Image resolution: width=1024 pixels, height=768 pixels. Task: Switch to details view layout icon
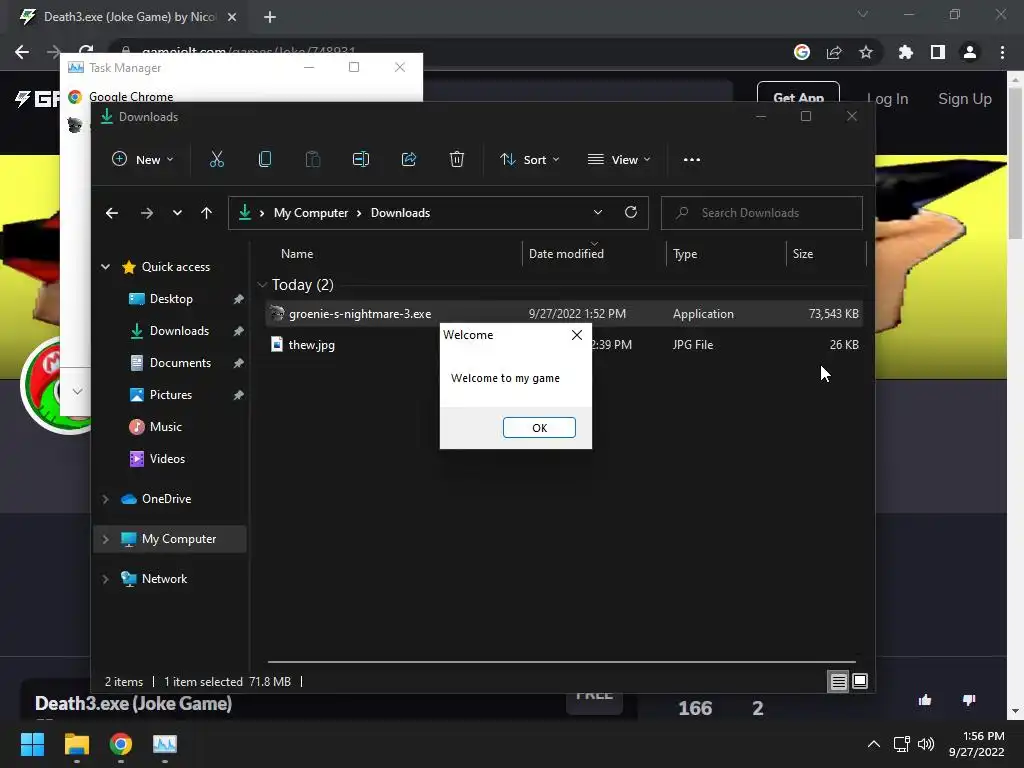tap(838, 682)
